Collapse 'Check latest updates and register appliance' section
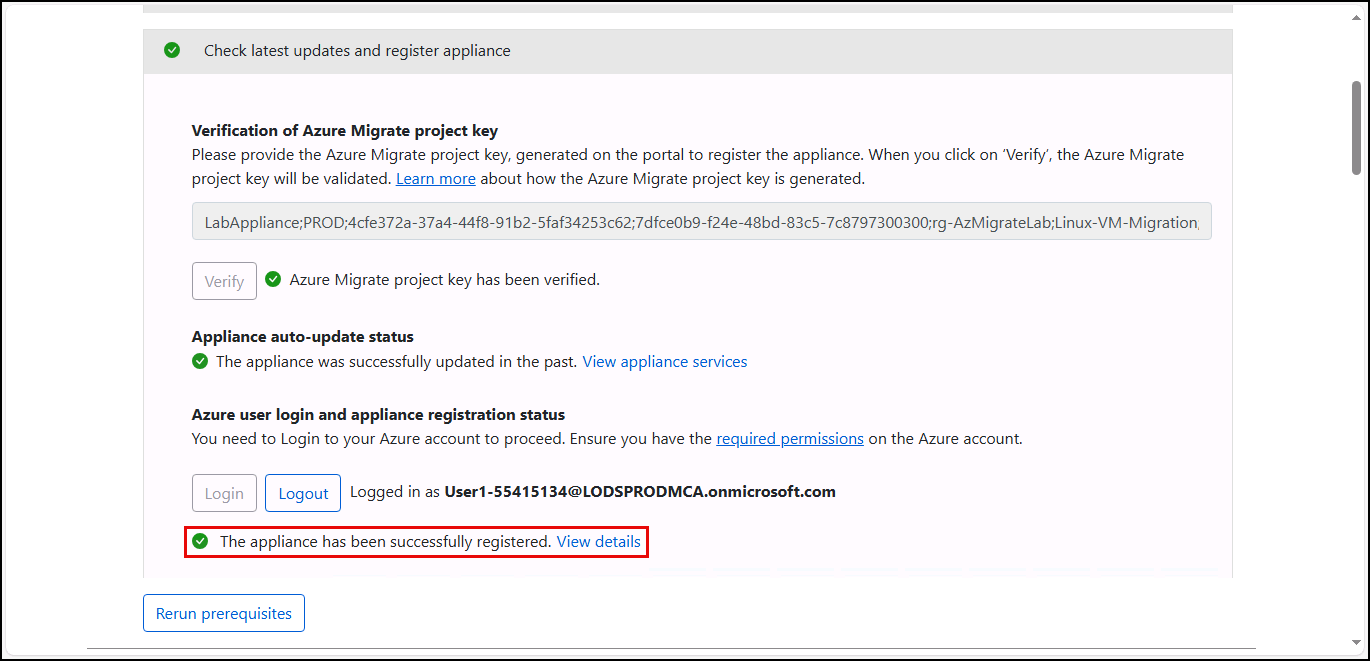1370x661 pixels. [x=687, y=51]
